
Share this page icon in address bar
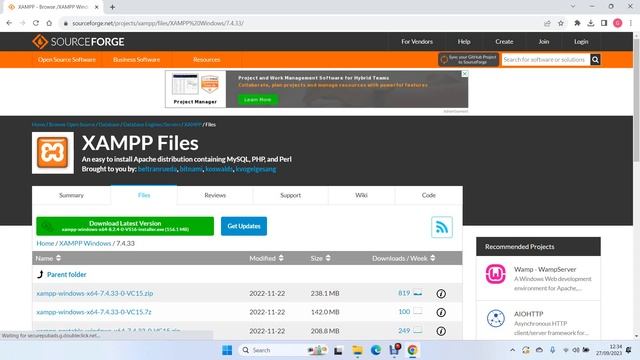pos(547,23)
